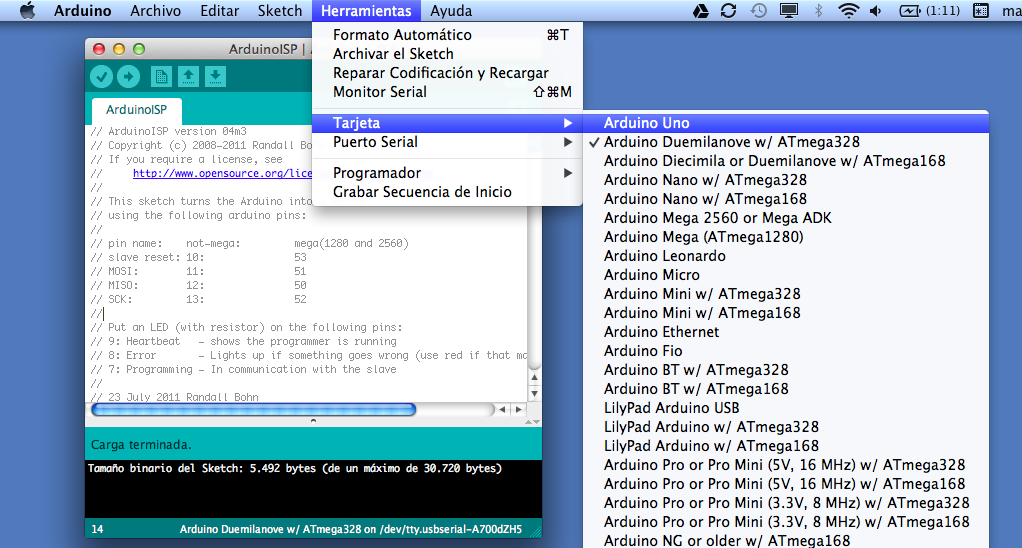Click Formato Automático menu entry
Image resolution: width=1022 pixels, height=548 pixels.
(447, 35)
